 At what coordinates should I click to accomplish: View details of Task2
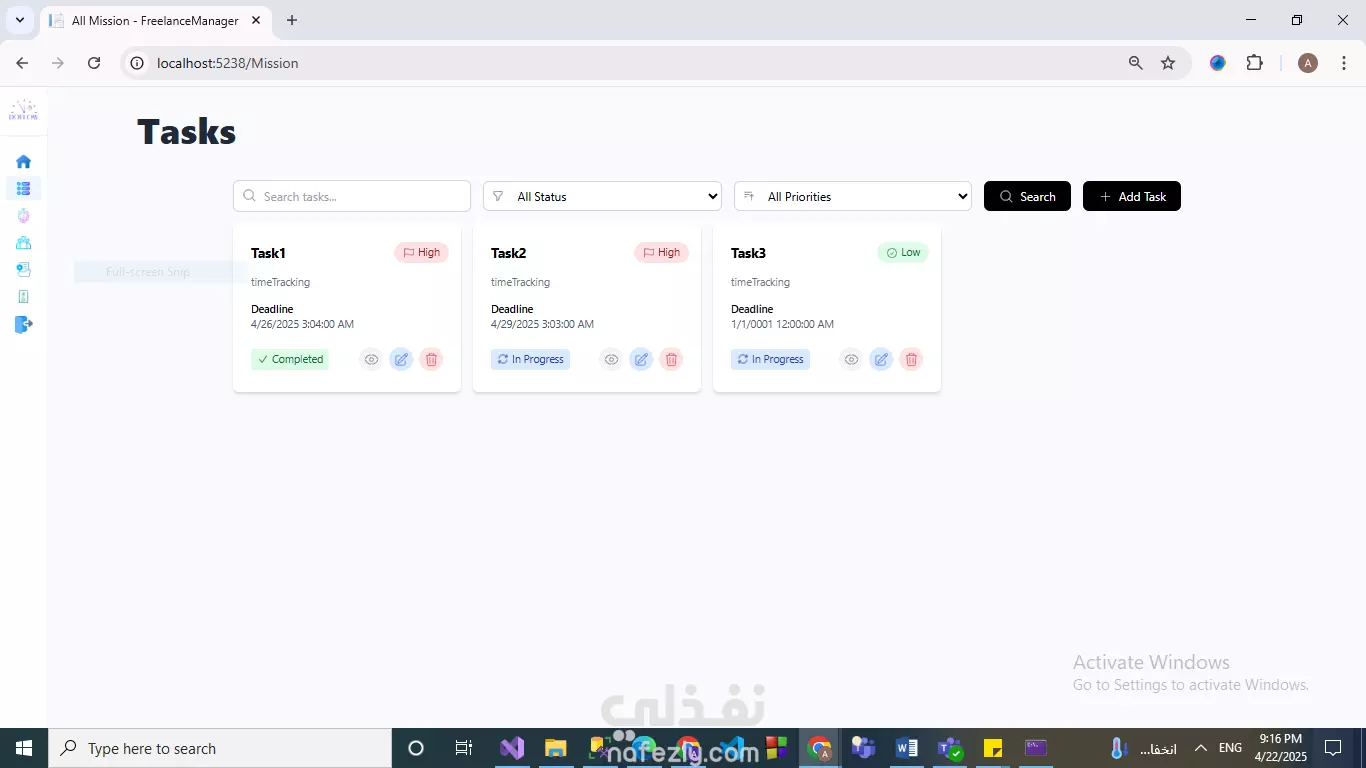[611, 359]
